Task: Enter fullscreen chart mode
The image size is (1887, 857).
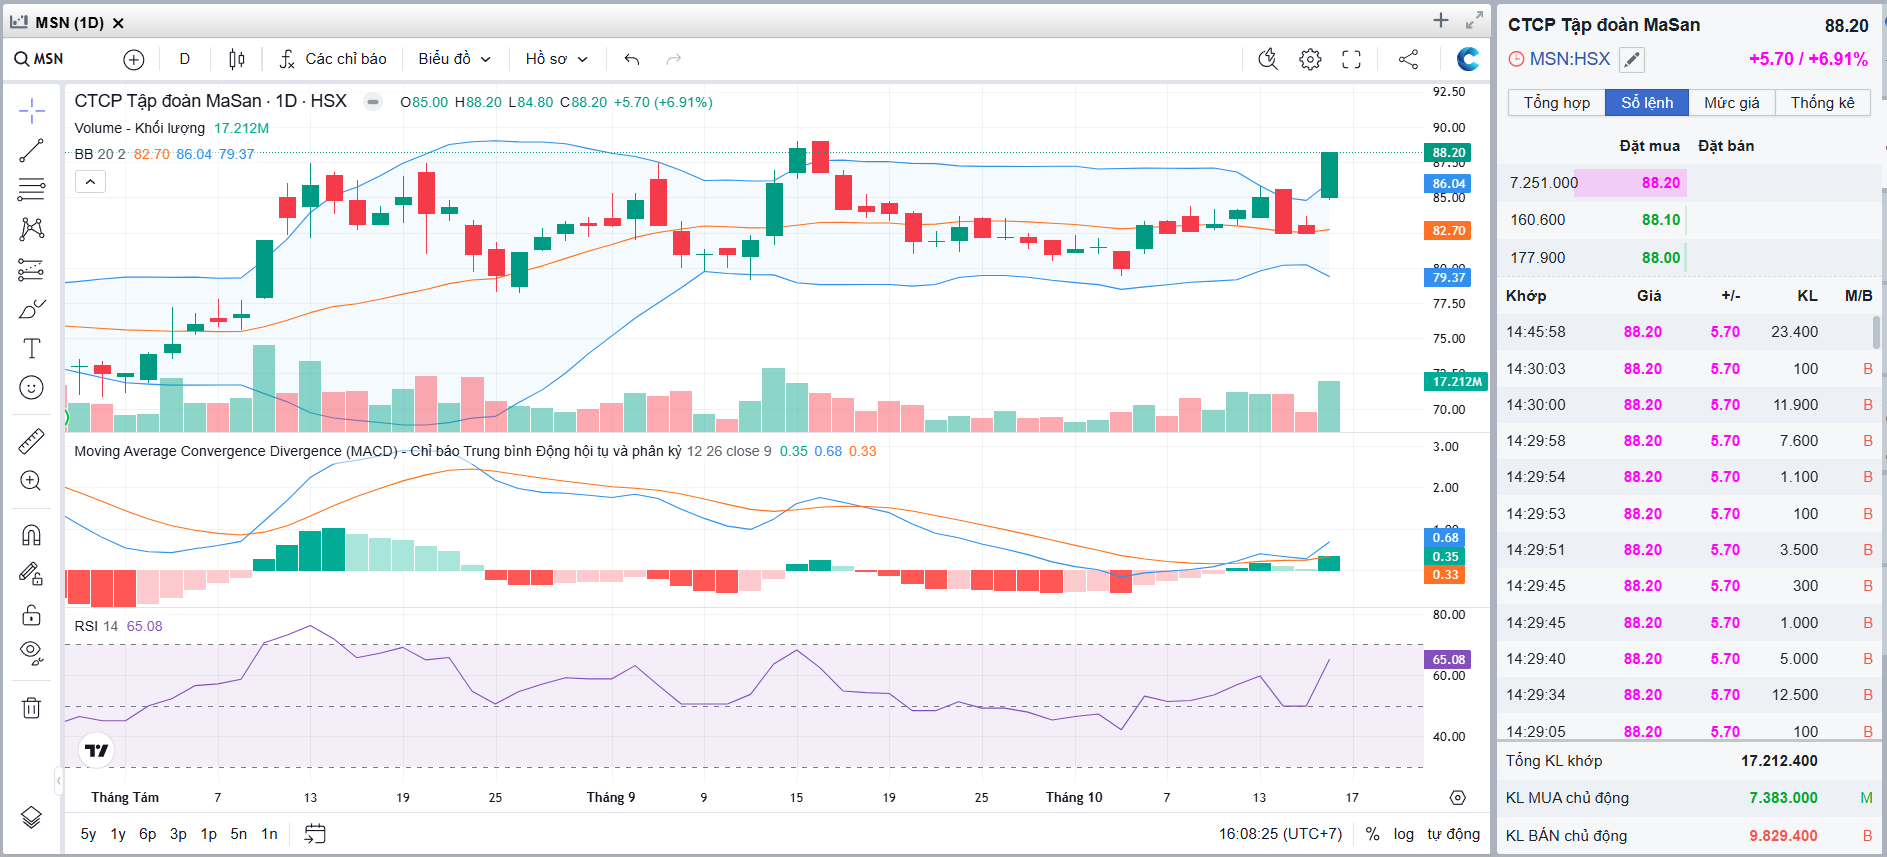Action: (1351, 59)
